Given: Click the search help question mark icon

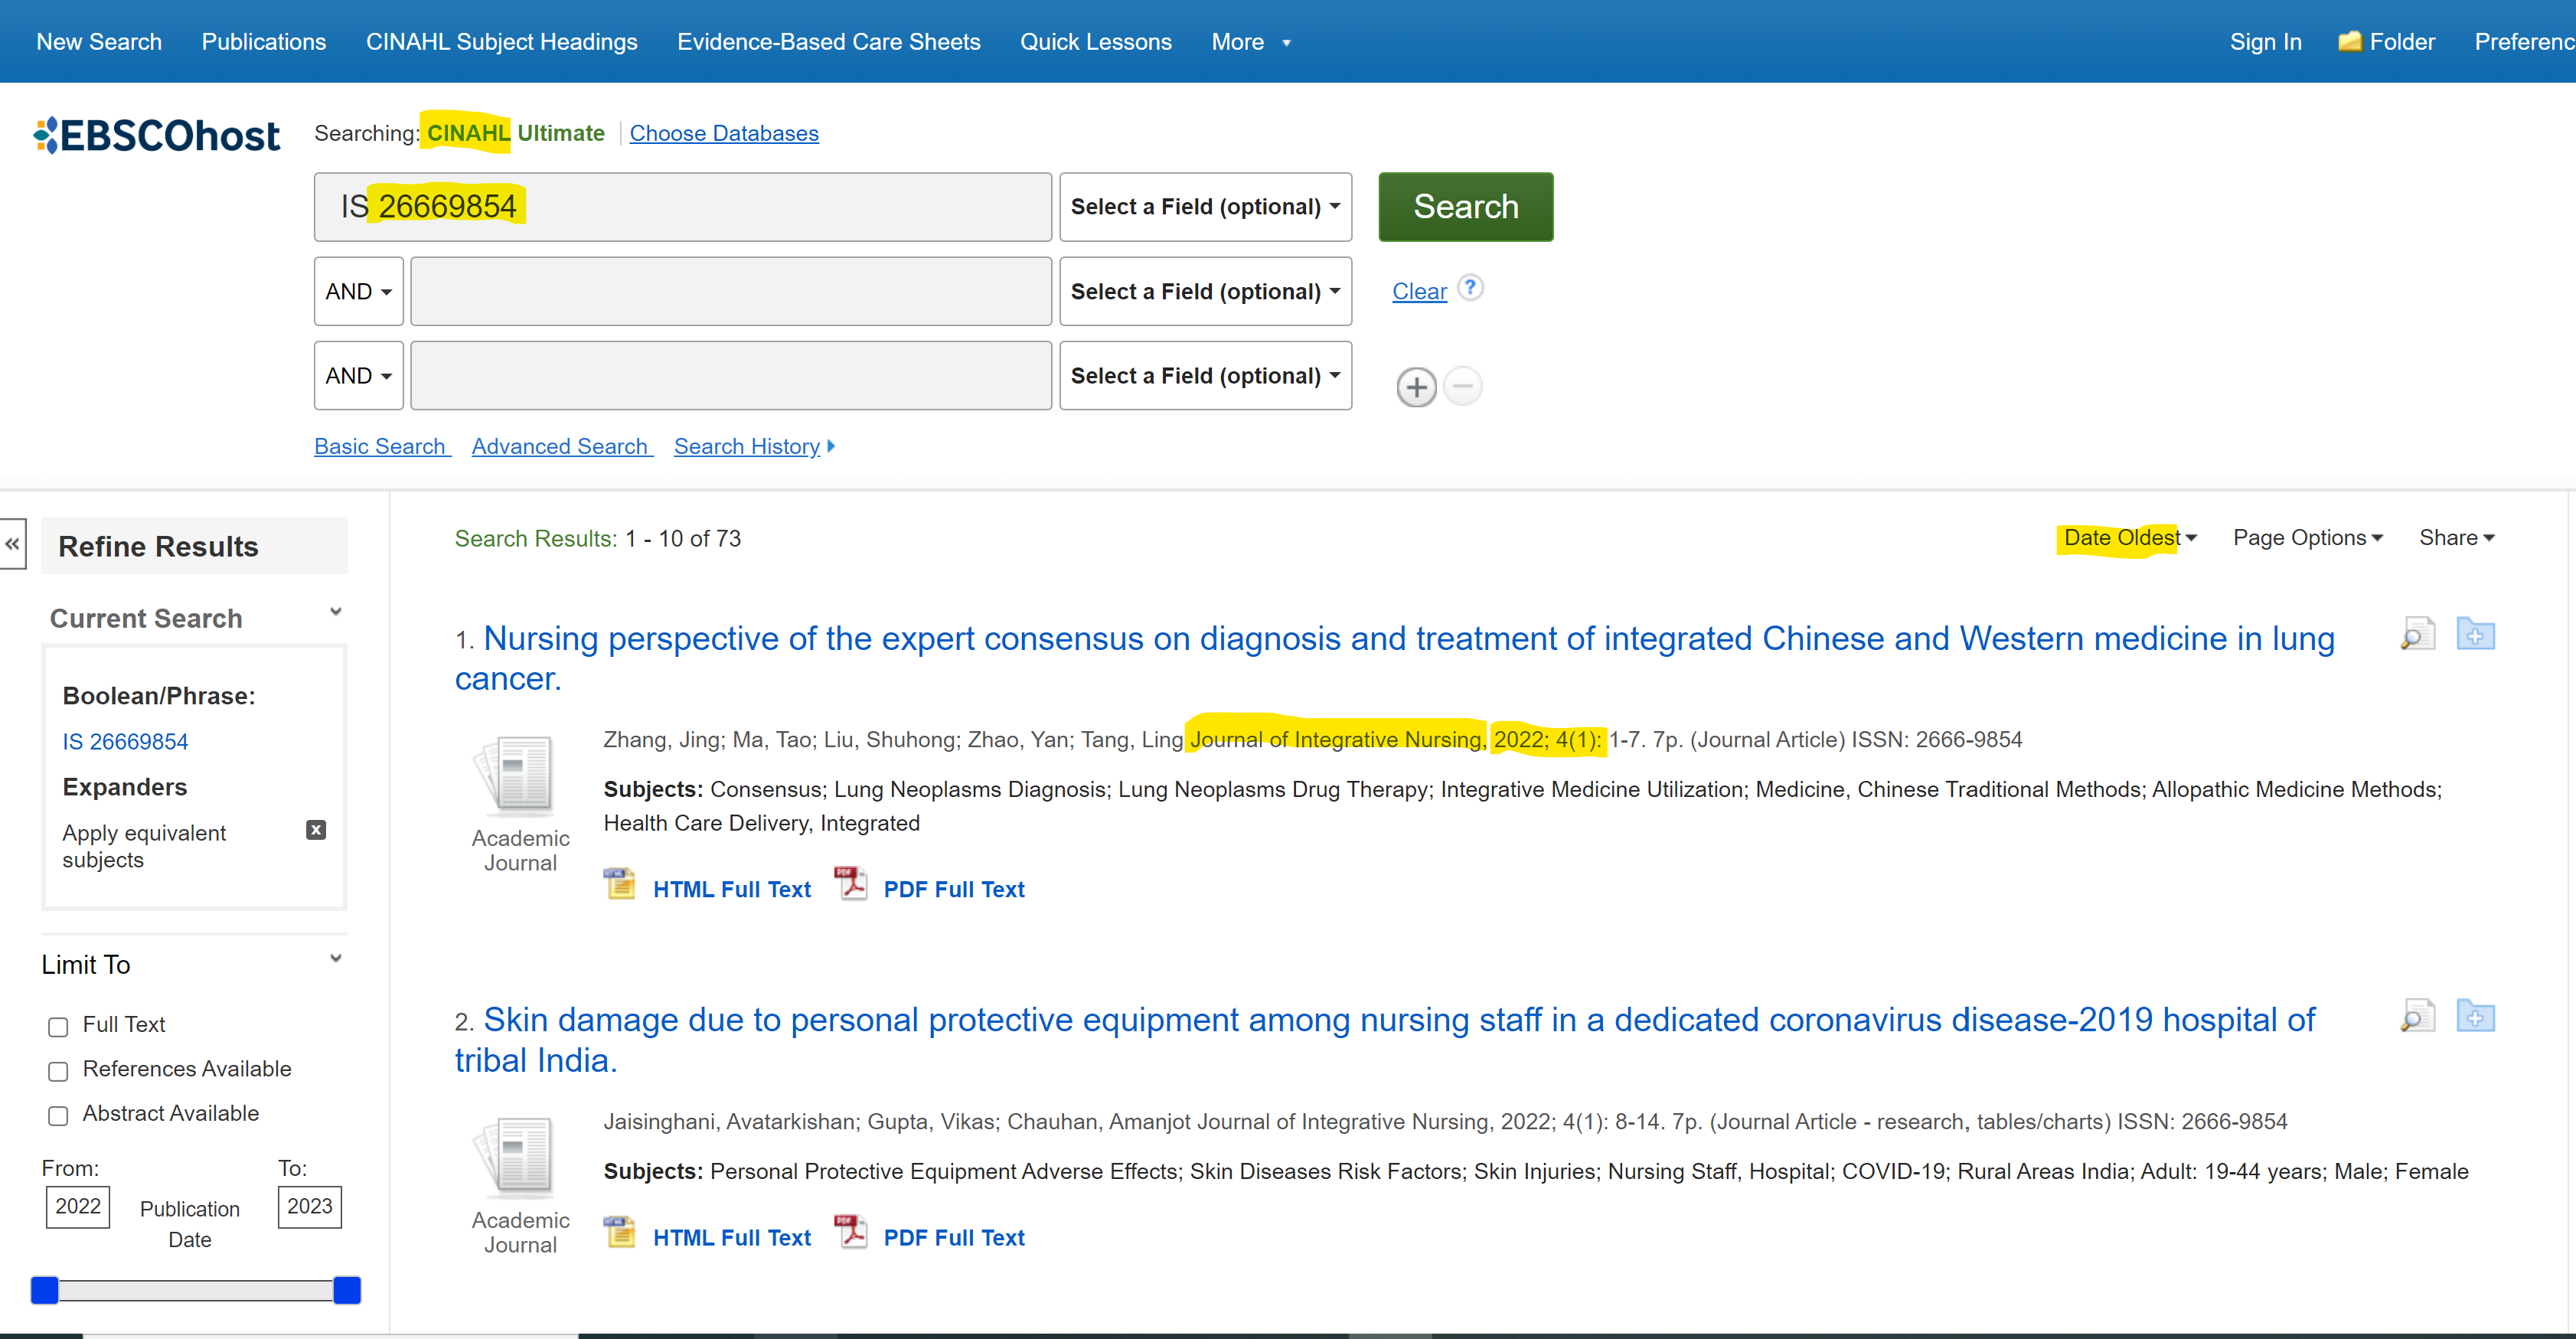Looking at the screenshot, I should click(1470, 288).
